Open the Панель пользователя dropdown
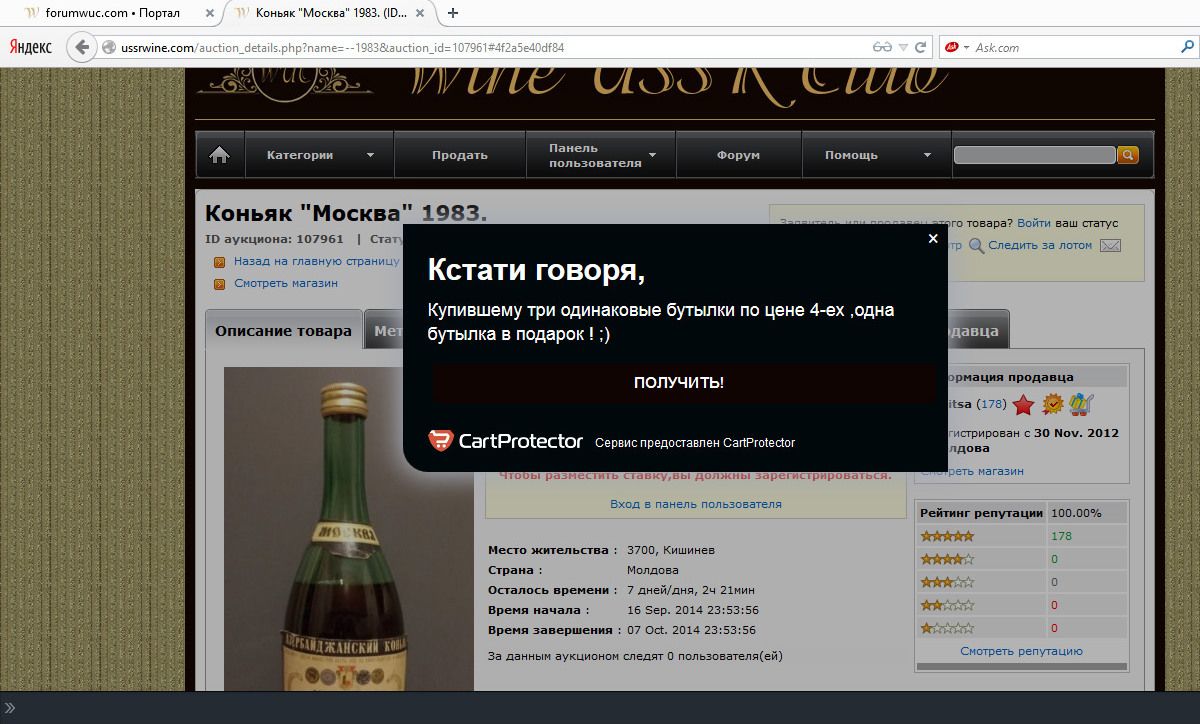 [601, 155]
